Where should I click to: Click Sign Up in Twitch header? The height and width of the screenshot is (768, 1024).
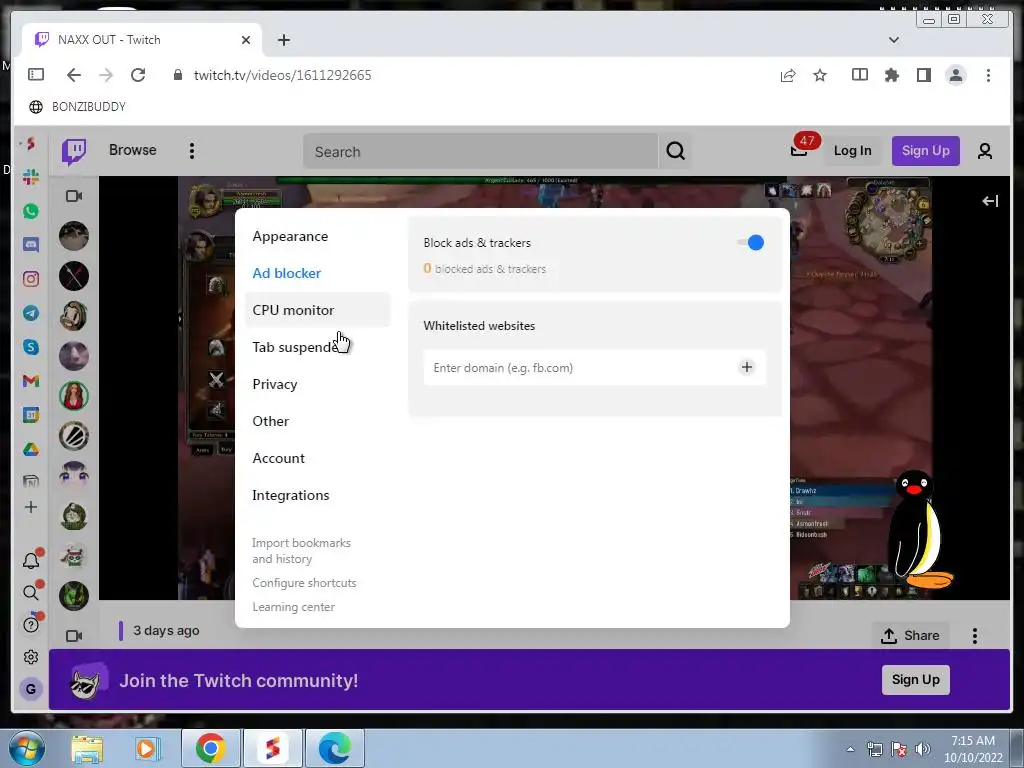(925, 151)
